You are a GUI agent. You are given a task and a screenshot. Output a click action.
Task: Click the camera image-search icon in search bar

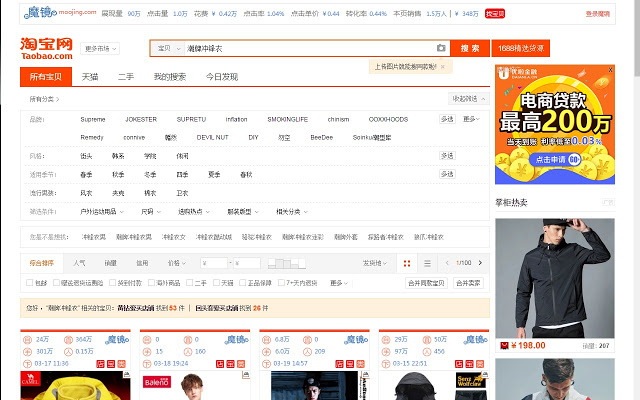point(441,48)
